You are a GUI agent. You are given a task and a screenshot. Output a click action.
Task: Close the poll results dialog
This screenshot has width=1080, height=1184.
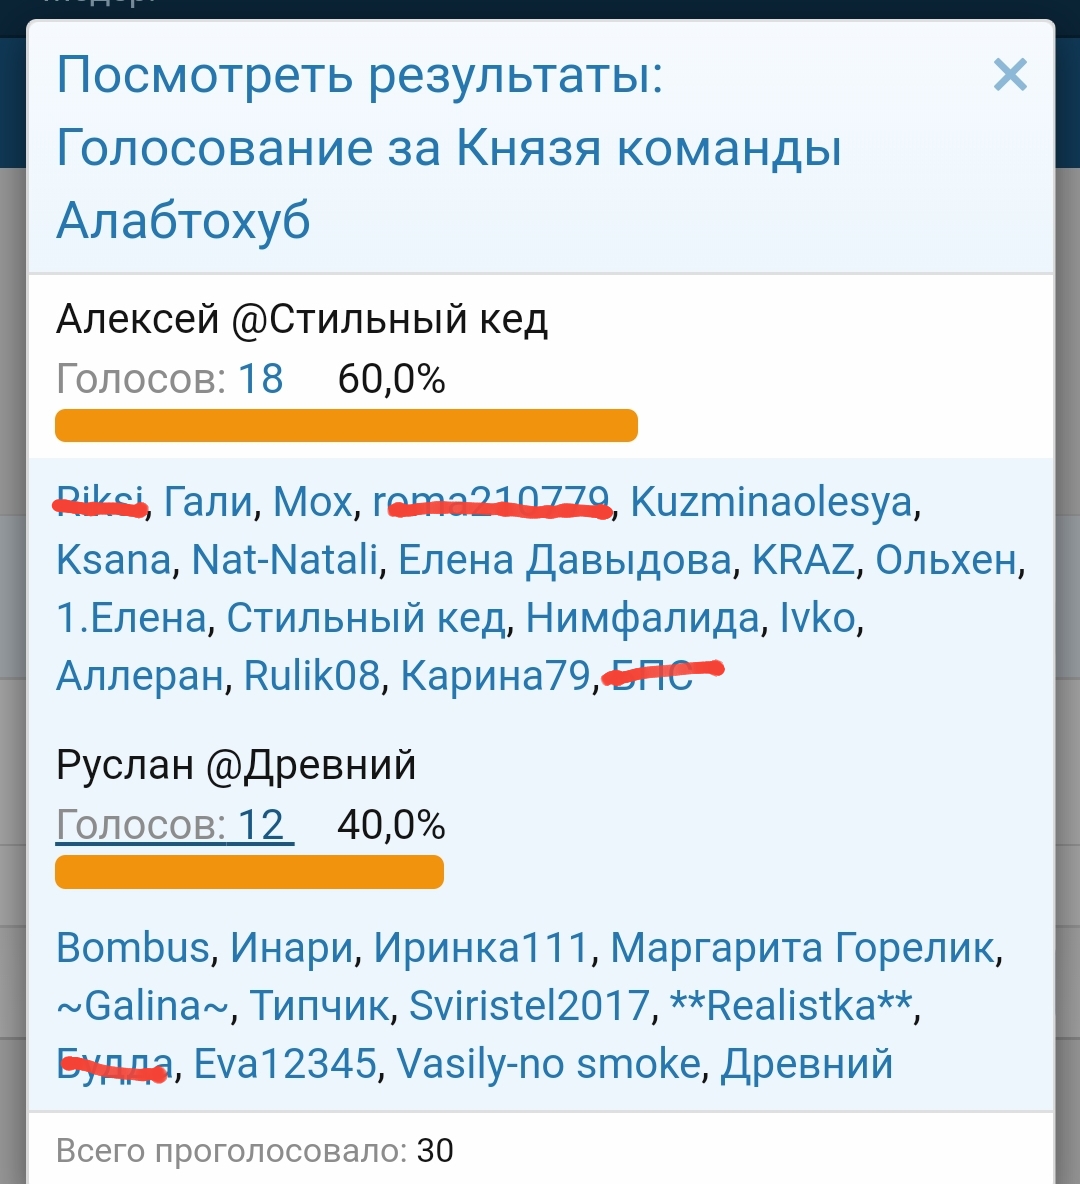pyautogui.click(x=1010, y=75)
